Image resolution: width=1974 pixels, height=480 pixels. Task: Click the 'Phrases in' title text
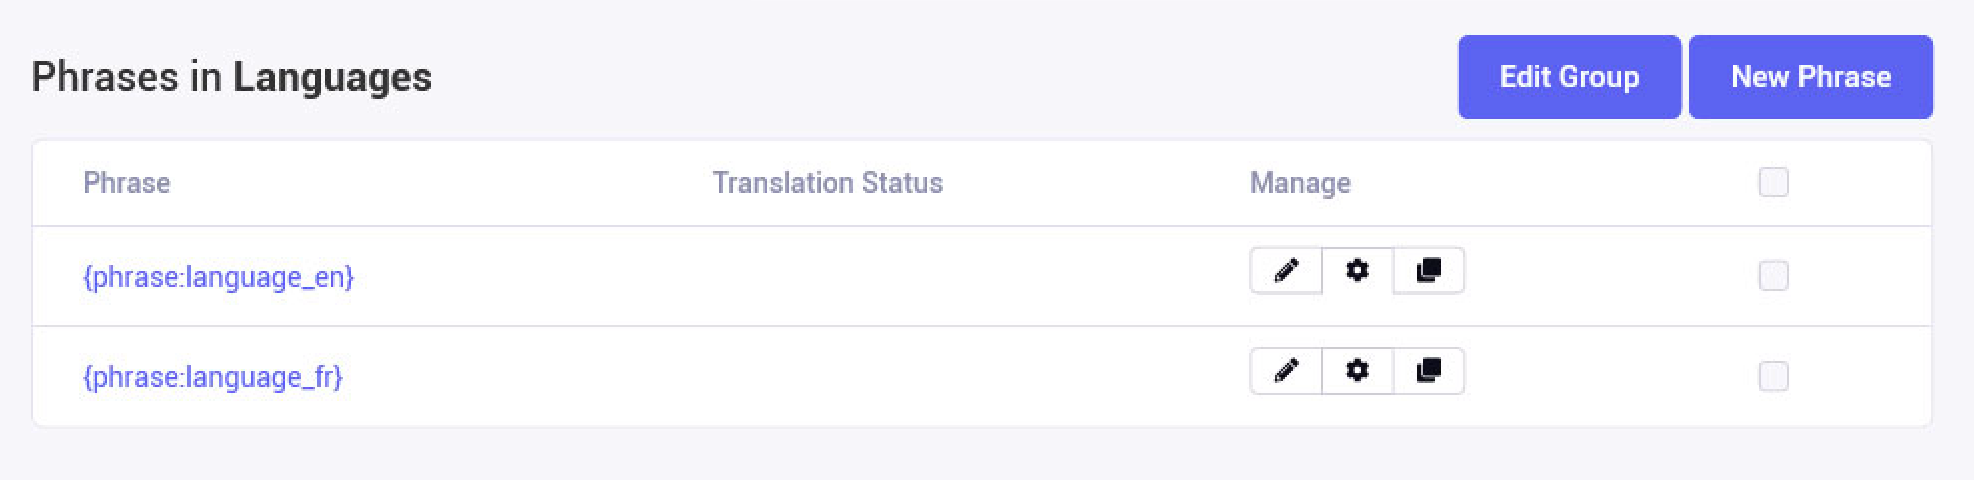tap(127, 77)
